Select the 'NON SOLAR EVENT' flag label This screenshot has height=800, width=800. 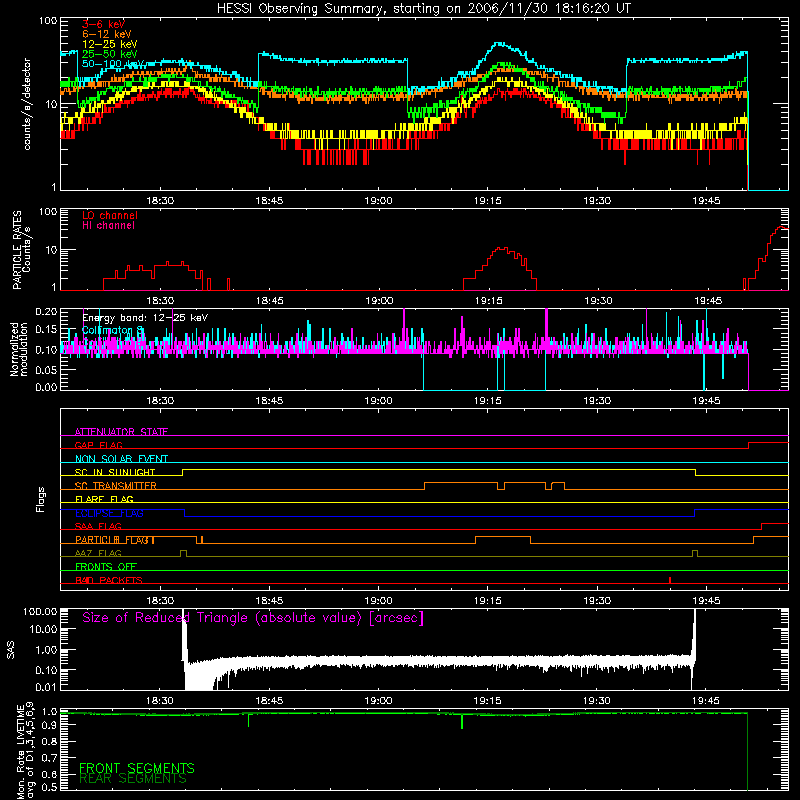pos(121,459)
